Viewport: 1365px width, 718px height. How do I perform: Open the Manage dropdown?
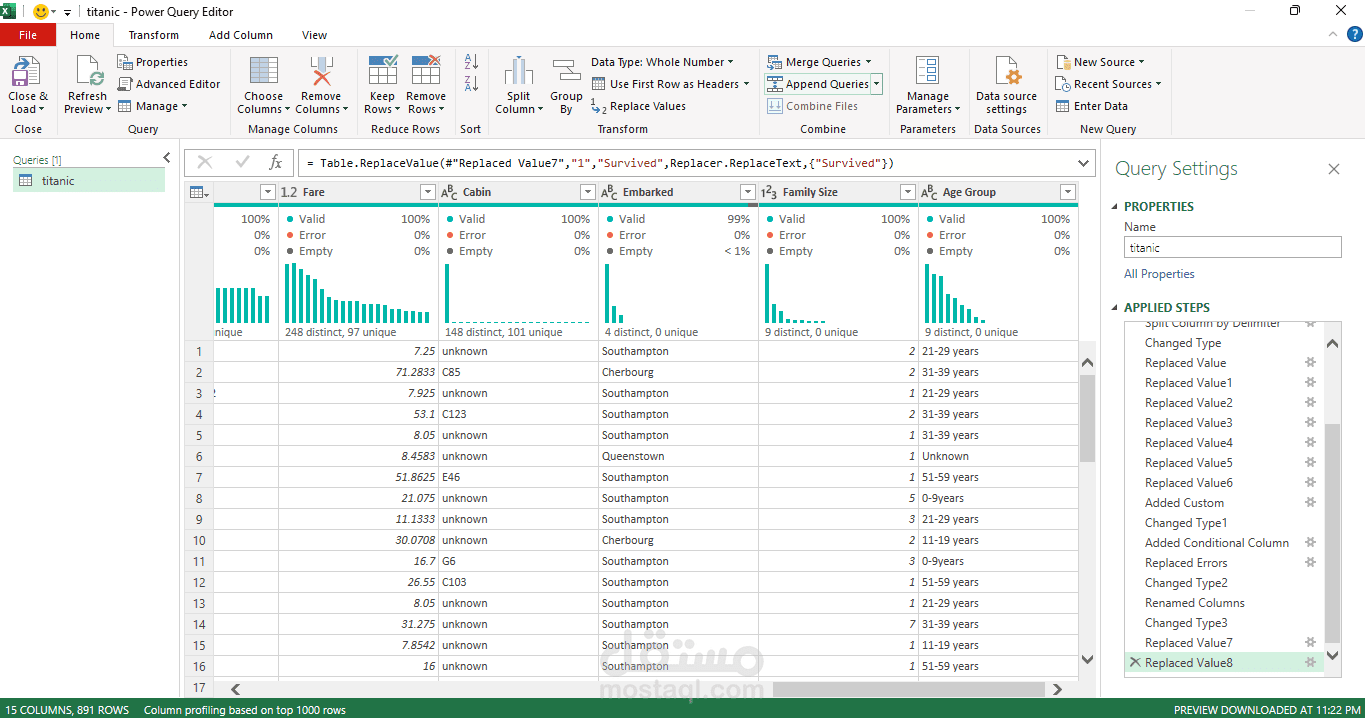click(x=152, y=106)
